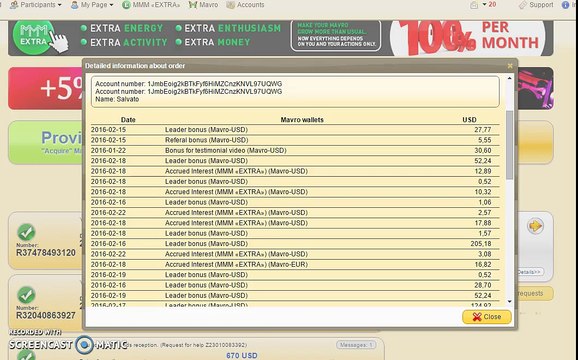The height and width of the screenshot is (360, 578).
Task: Open the MMM «EXTRA» menu item
Action: click(152, 5)
